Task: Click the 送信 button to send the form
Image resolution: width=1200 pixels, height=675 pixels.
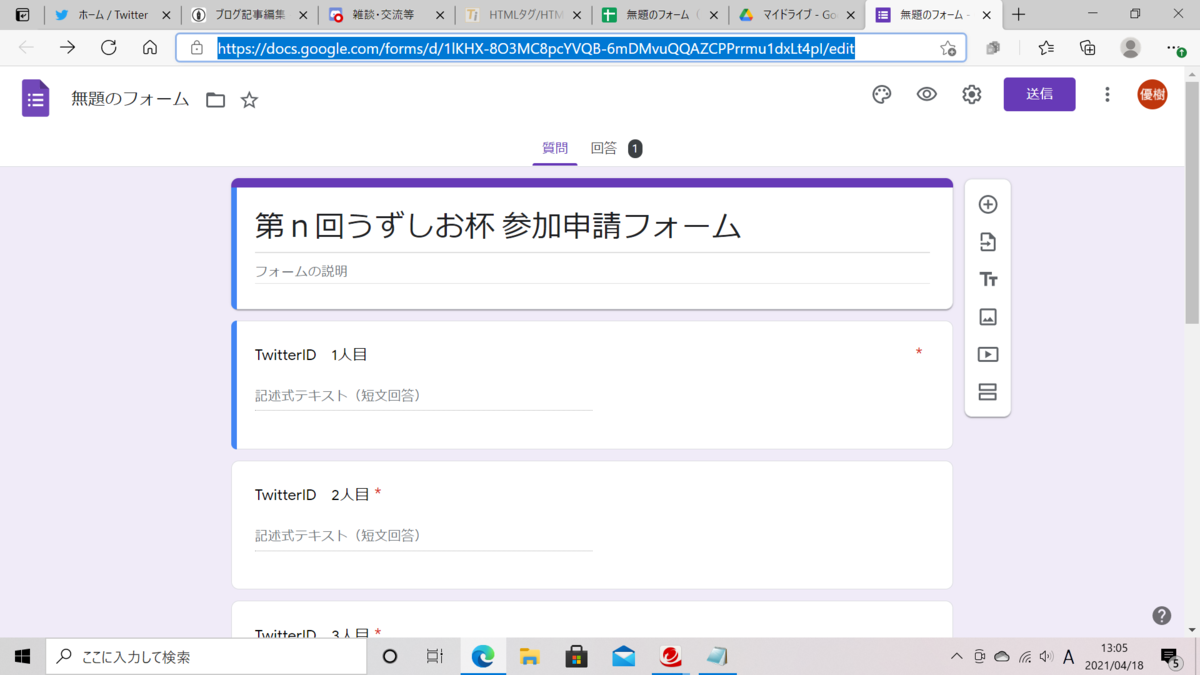Action: [x=1039, y=94]
